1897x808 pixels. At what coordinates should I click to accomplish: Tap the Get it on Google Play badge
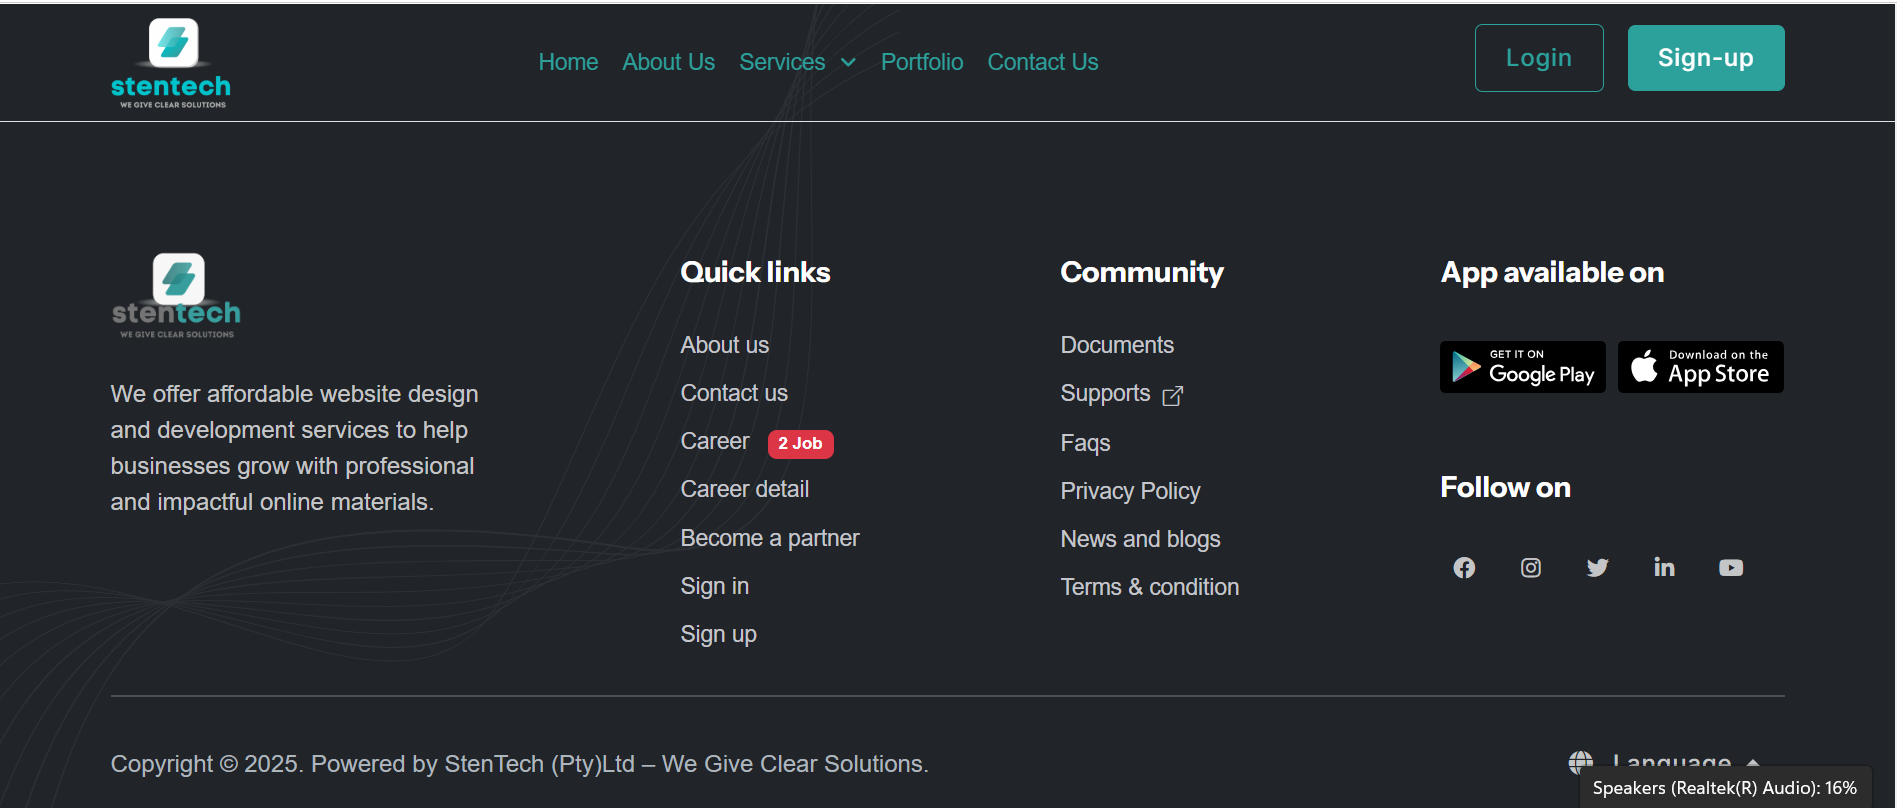click(1522, 367)
